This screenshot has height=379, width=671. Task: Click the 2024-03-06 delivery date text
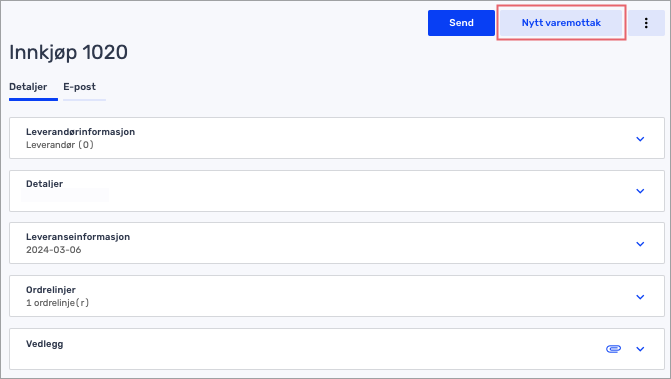53,250
